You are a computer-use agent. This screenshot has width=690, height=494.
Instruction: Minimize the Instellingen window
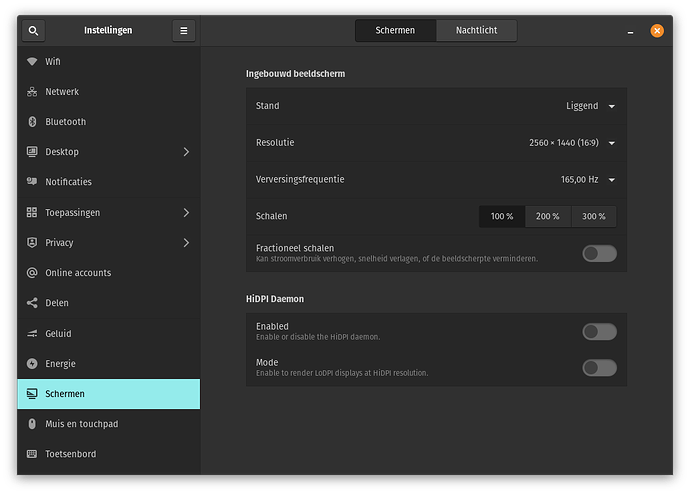(630, 31)
